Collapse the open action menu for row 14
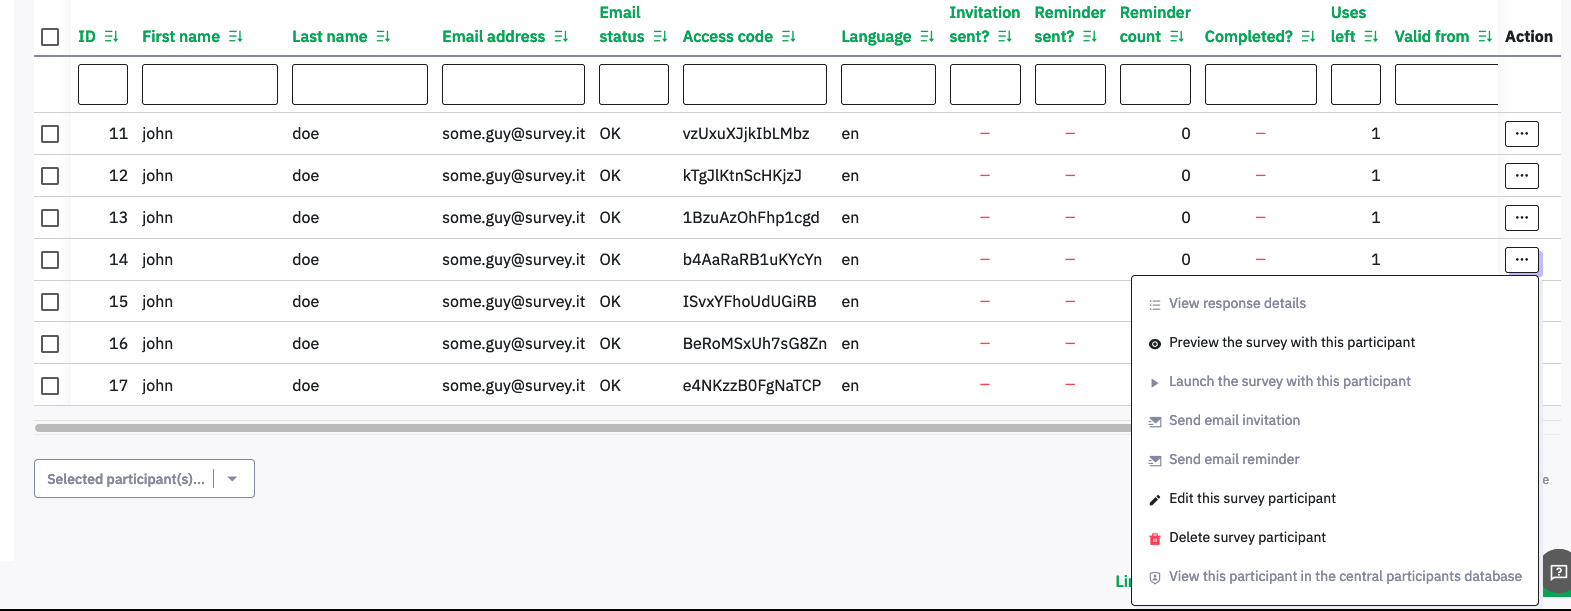Image resolution: width=1571 pixels, height=611 pixels. click(x=1521, y=260)
